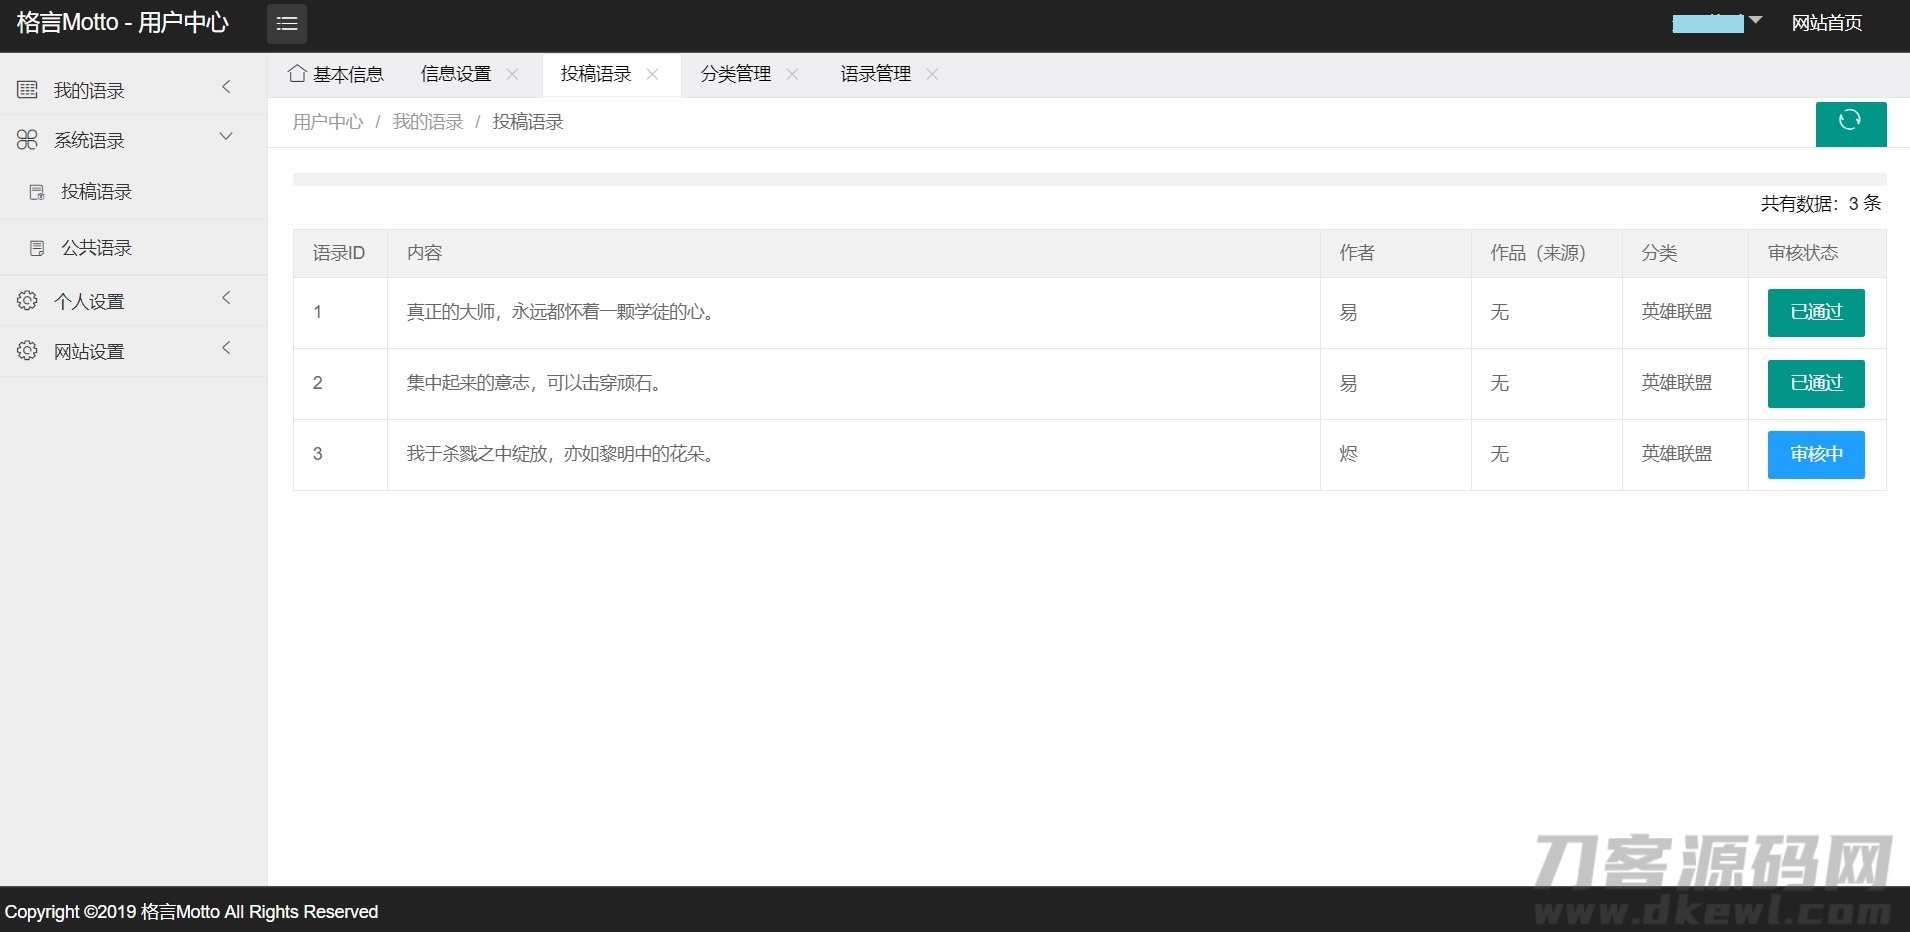Open 公共语录 in the sidebar

[x=96, y=248]
